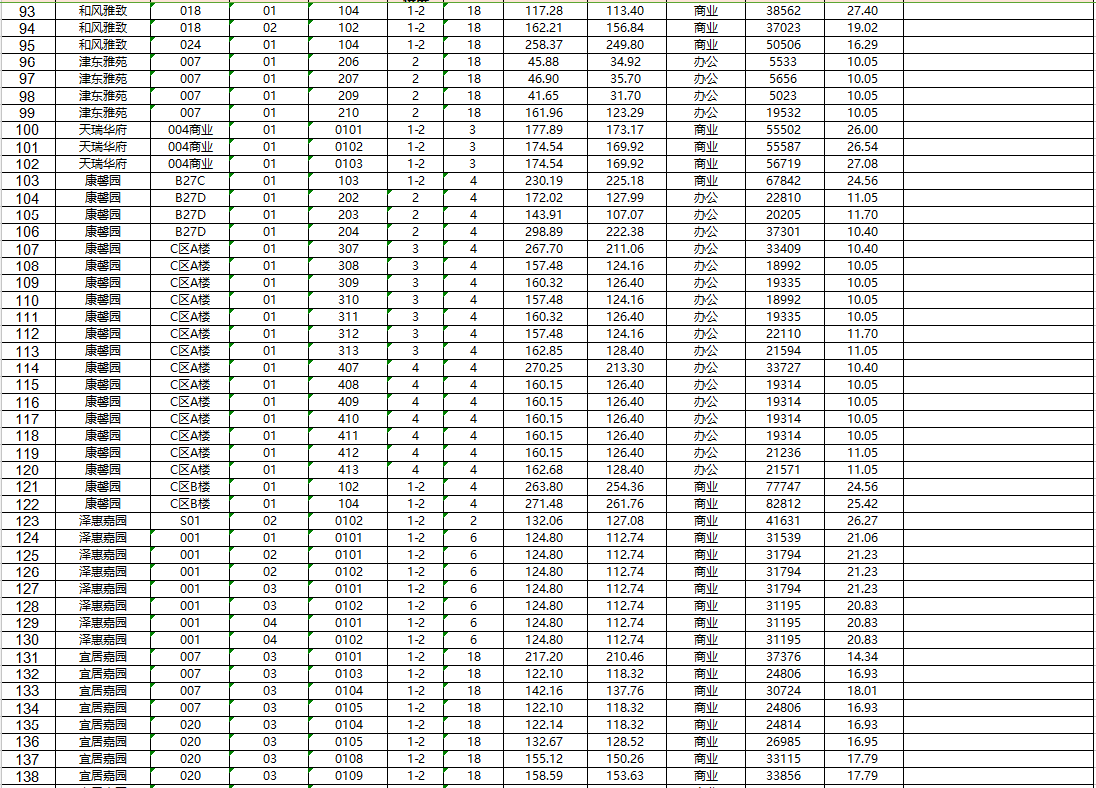Screen dimensions: 1096x788
Task: Click the S01 cell in row 123
Action: [x=190, y=521]
